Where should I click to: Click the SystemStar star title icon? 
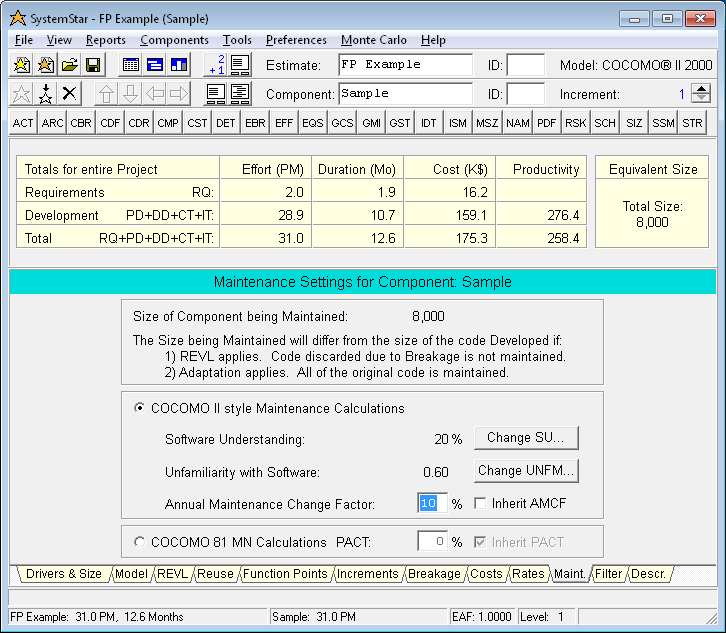(x=18, y=19)
